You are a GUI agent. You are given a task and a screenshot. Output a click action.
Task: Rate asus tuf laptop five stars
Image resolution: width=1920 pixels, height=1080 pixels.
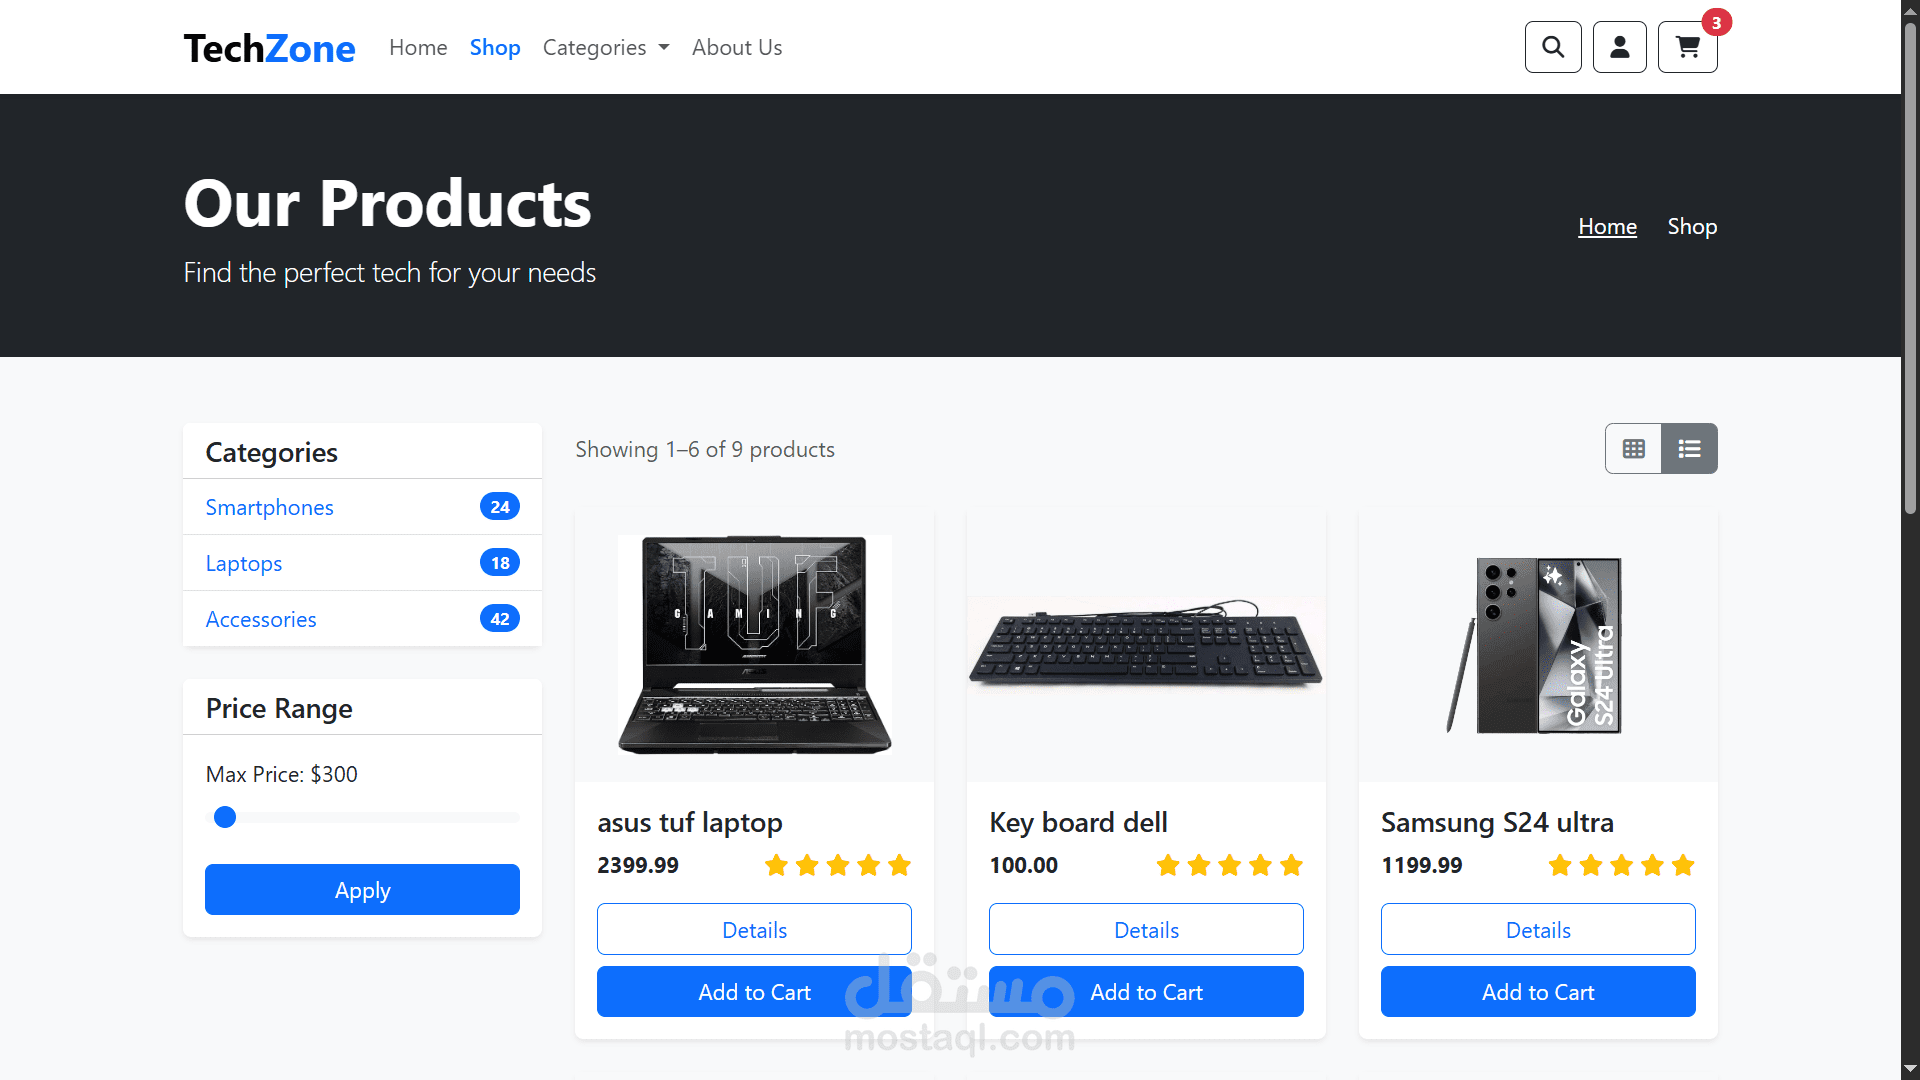[x=899, y=865]
